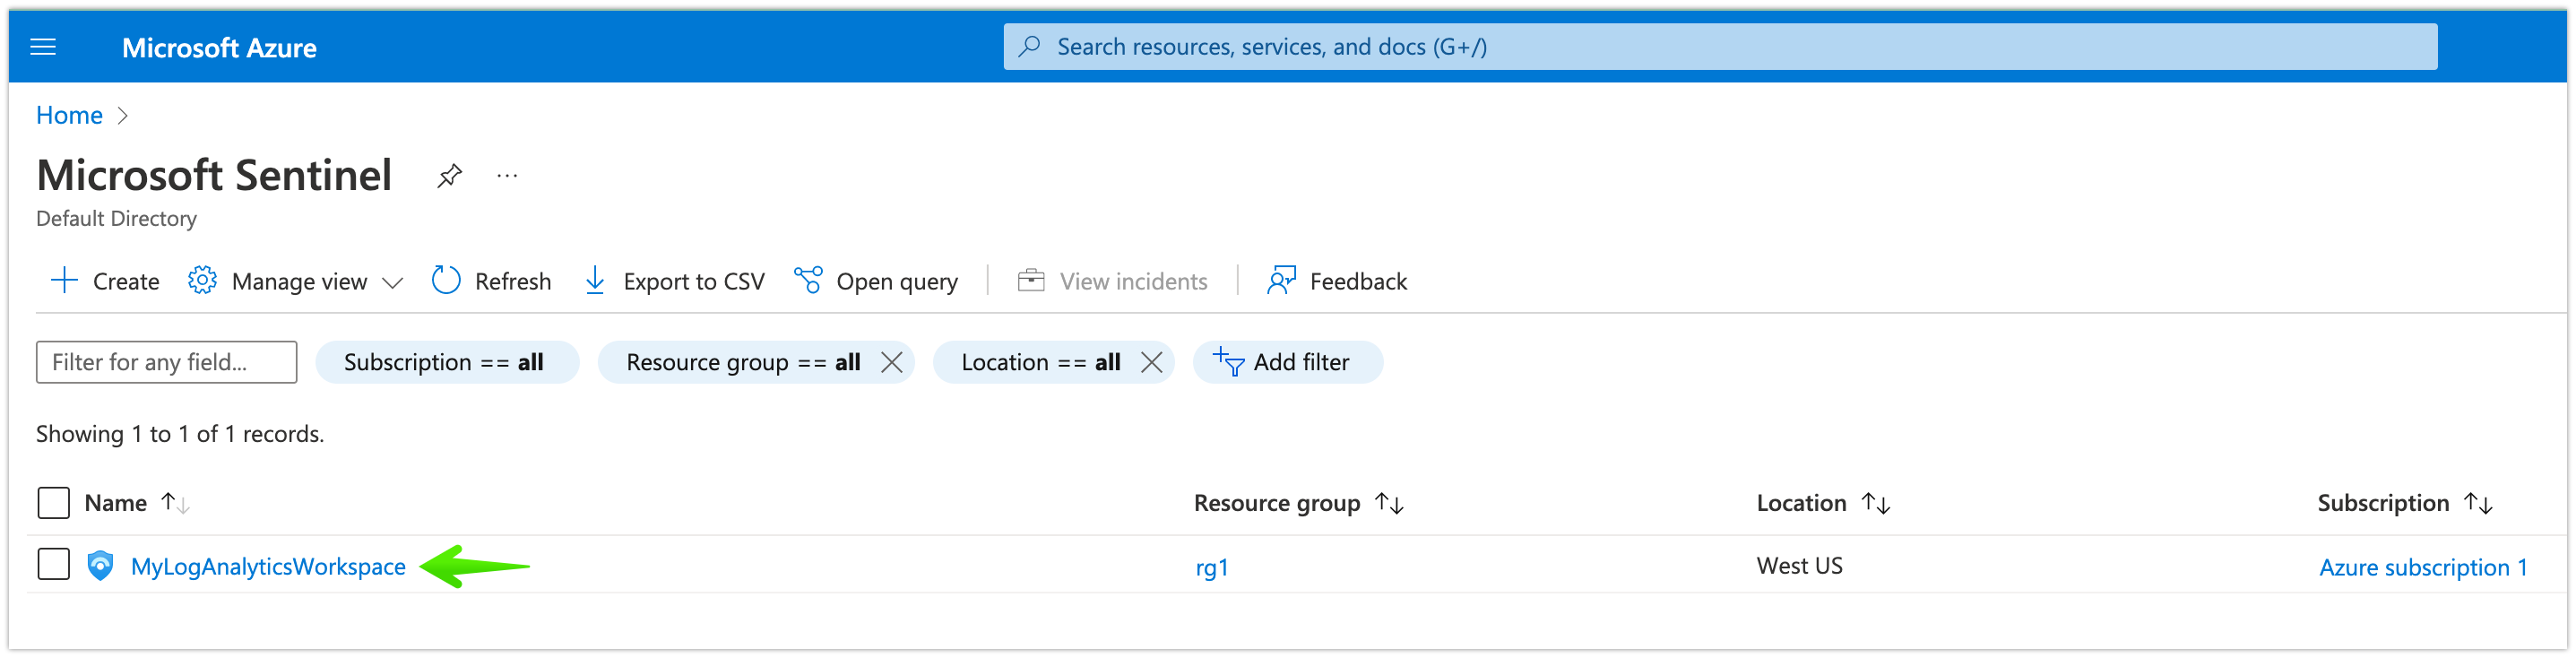
Task: Click the Feedback person icon
Action: (1281, 281)
